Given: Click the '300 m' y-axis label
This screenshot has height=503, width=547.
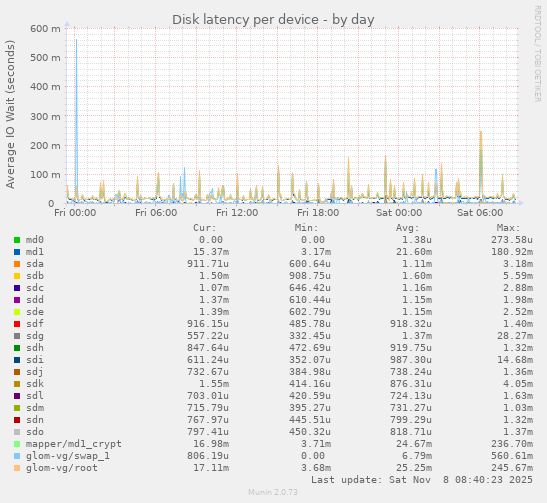Looking at the screenshot, I should pyautogui.click(x=45, y=116).
